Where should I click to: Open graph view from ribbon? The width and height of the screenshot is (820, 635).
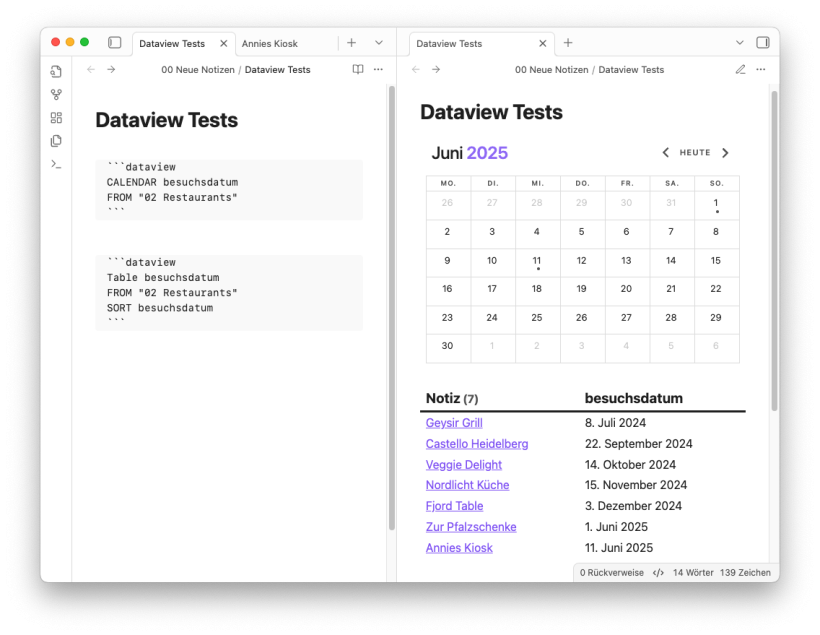tap(56, 95)
